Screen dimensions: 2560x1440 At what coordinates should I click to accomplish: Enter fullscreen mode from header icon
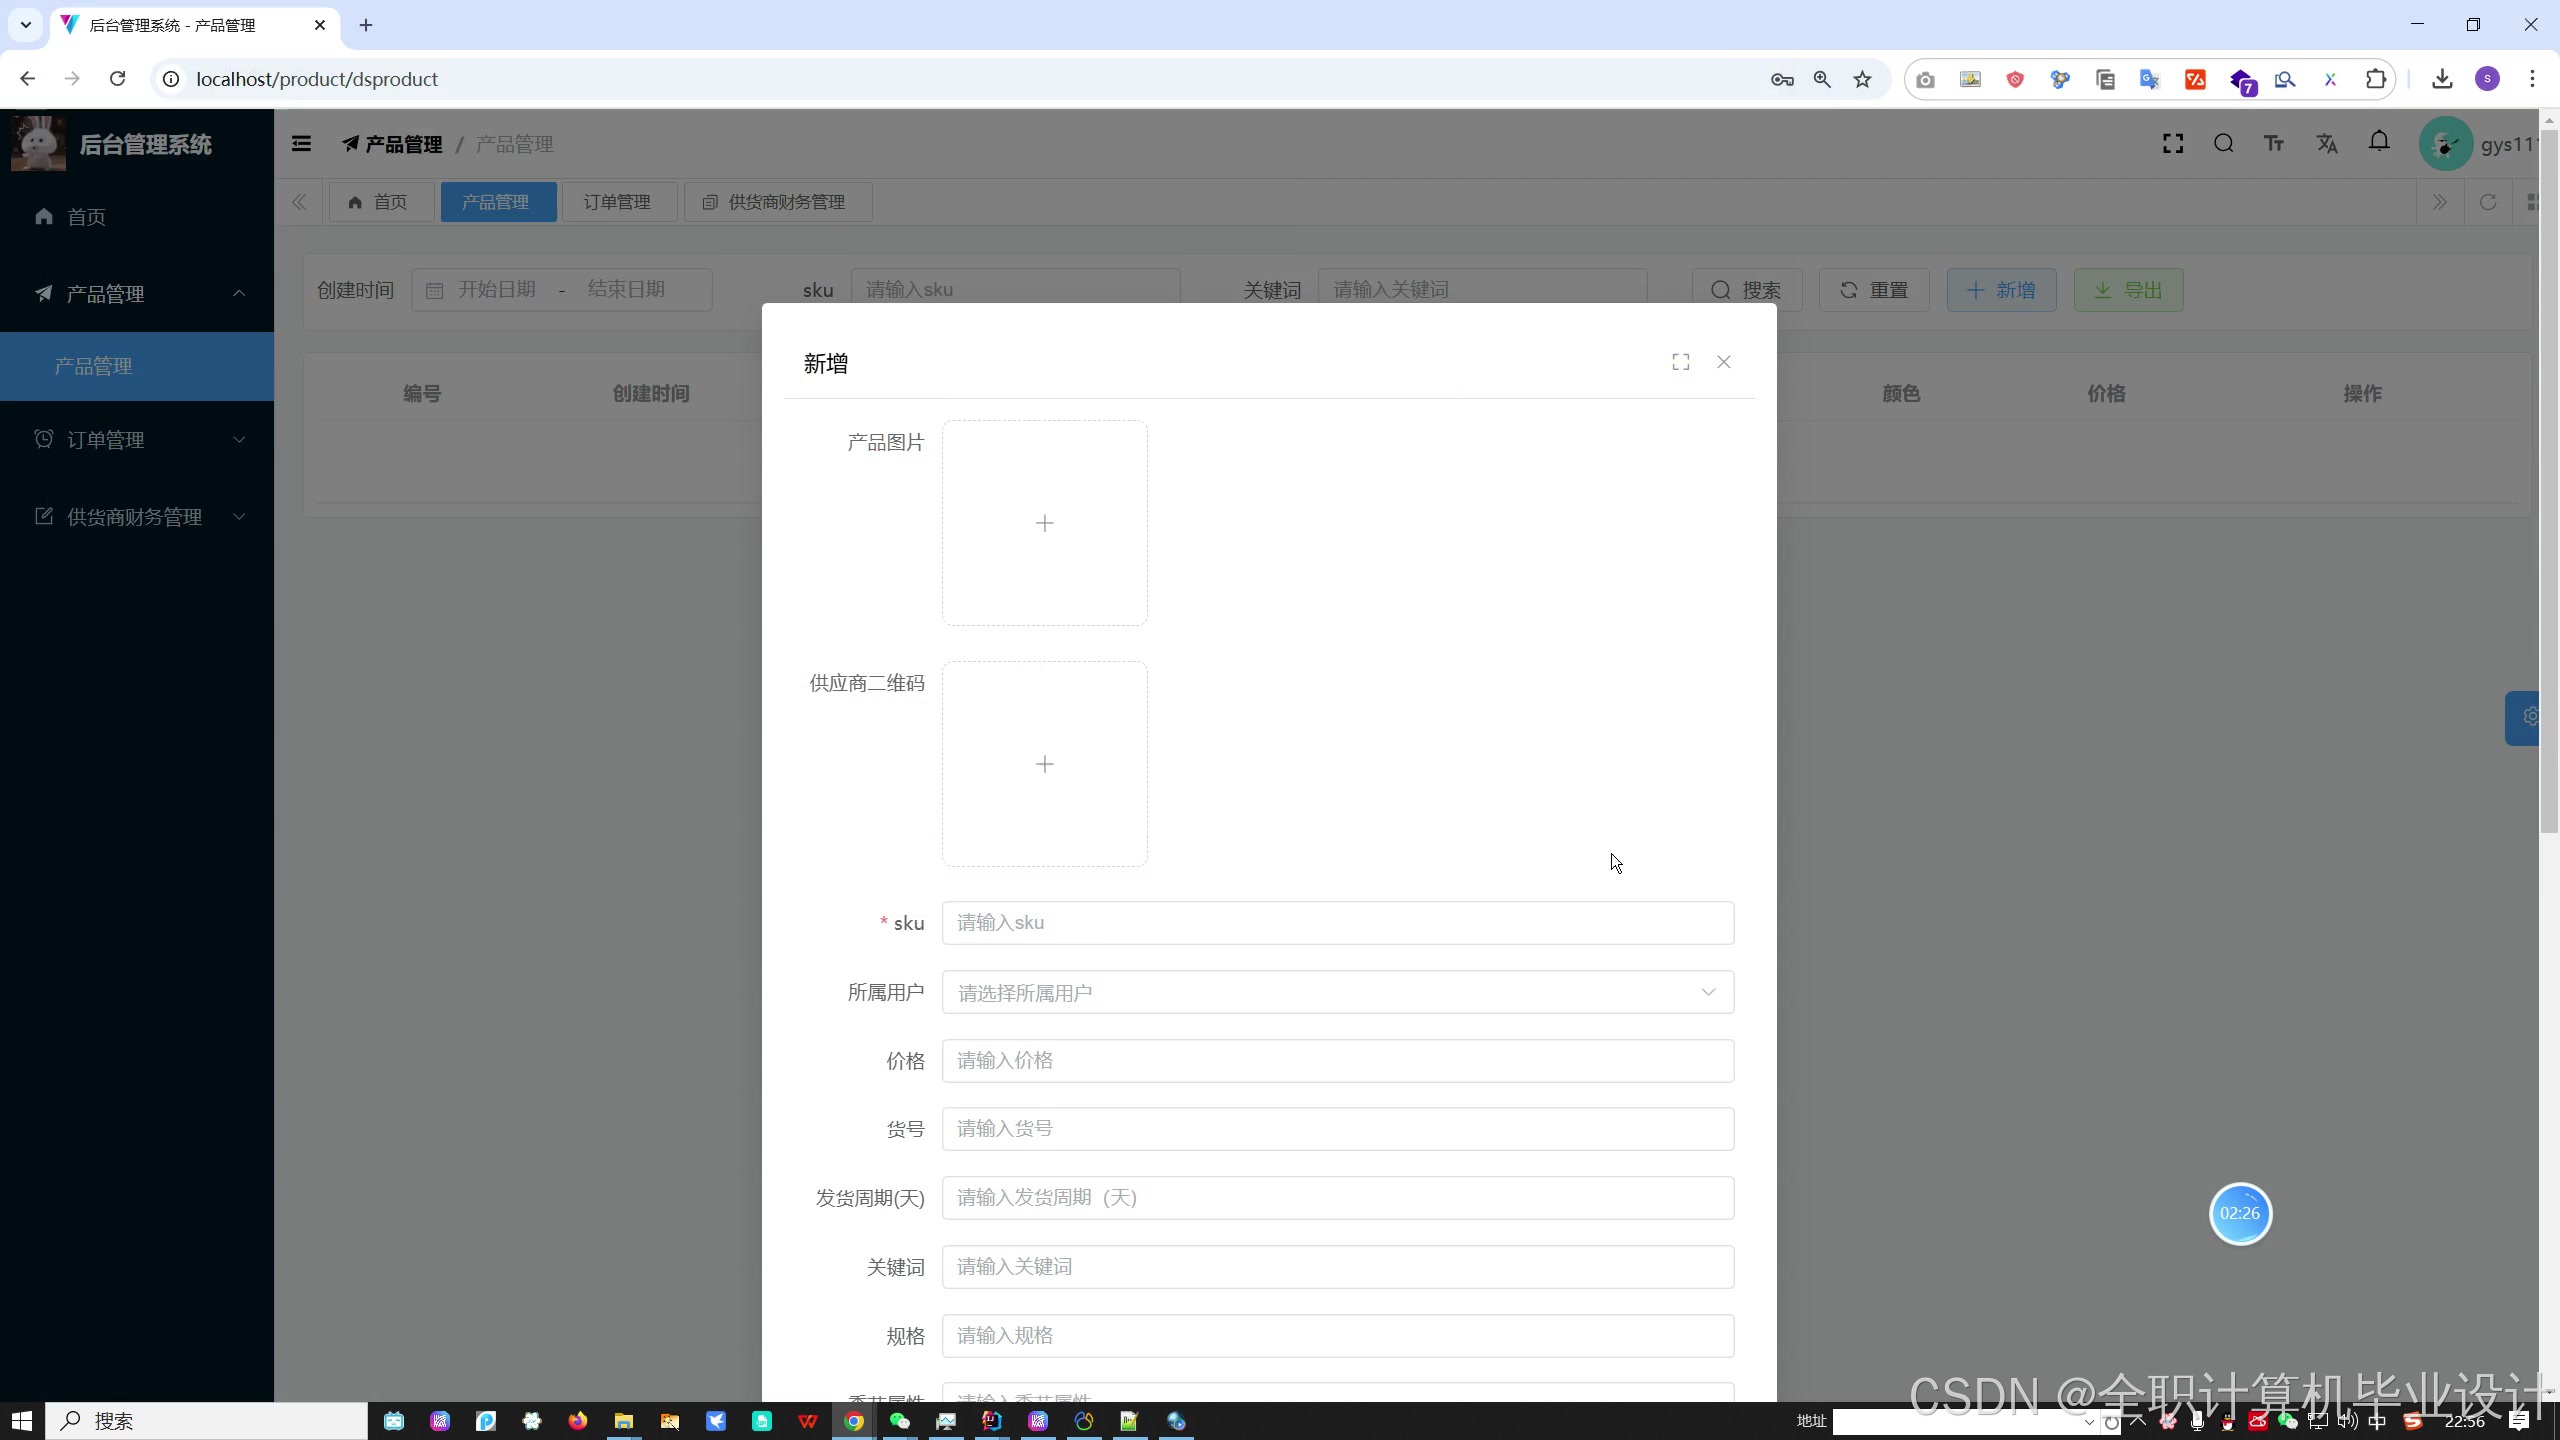(2172, 144)
